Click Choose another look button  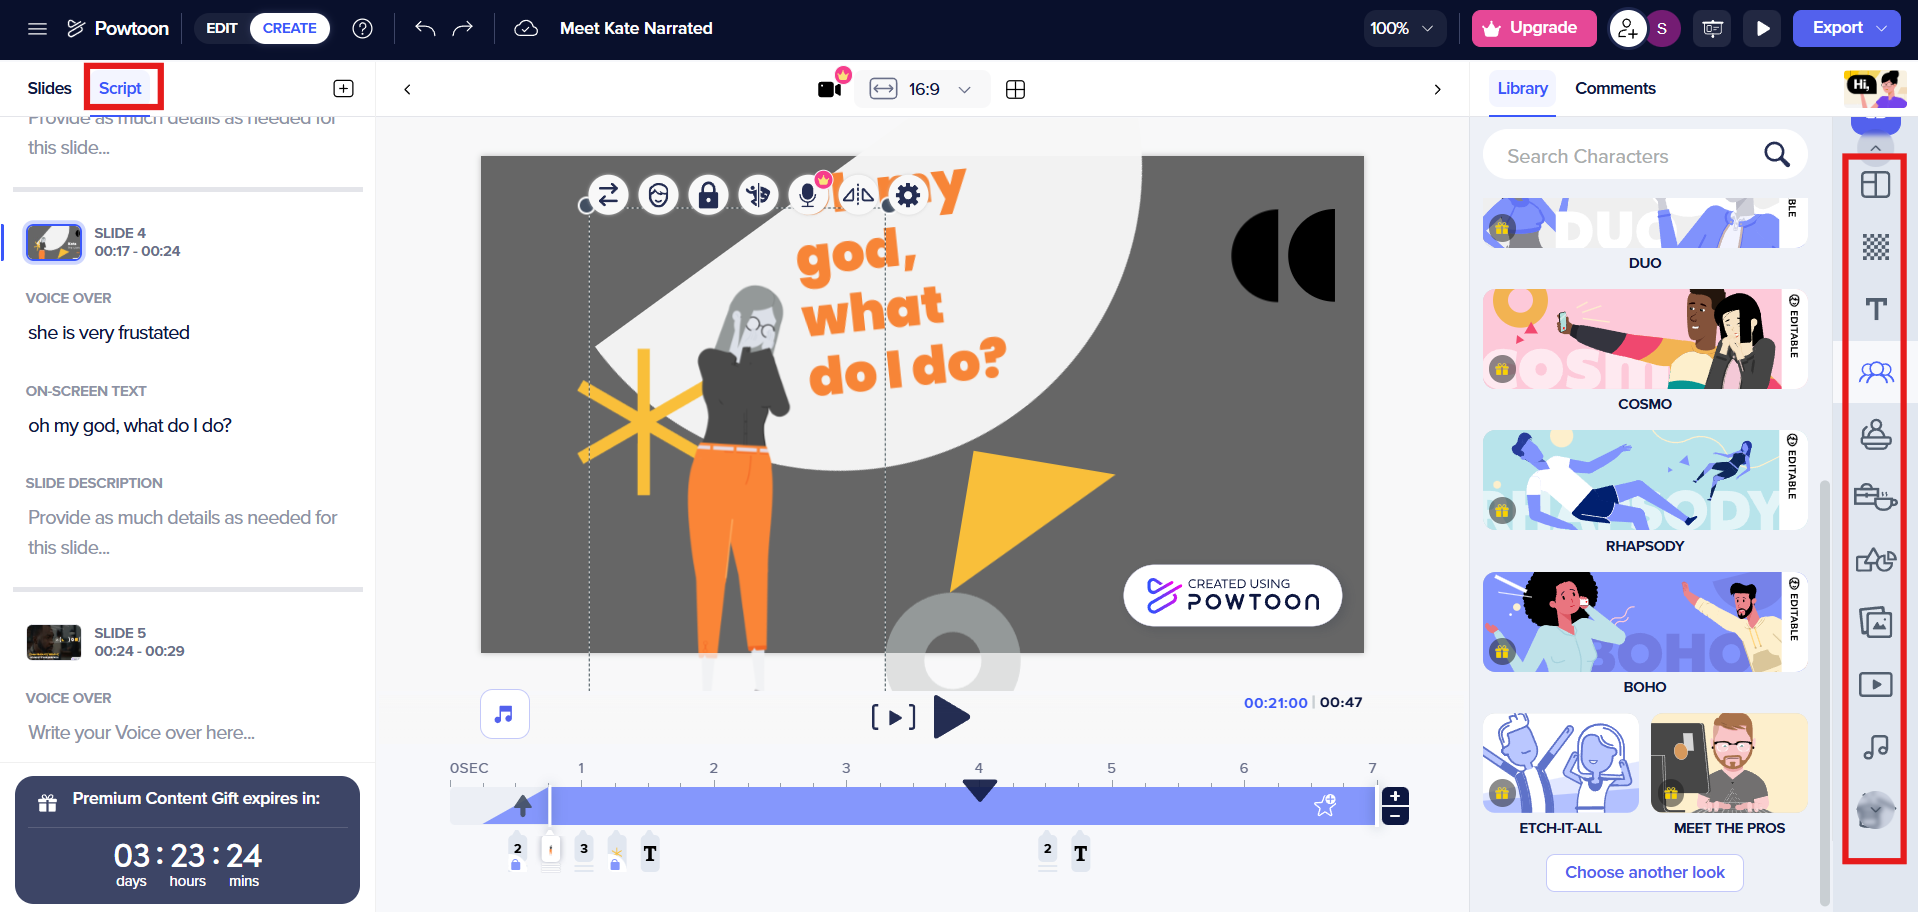point(1645,872)
